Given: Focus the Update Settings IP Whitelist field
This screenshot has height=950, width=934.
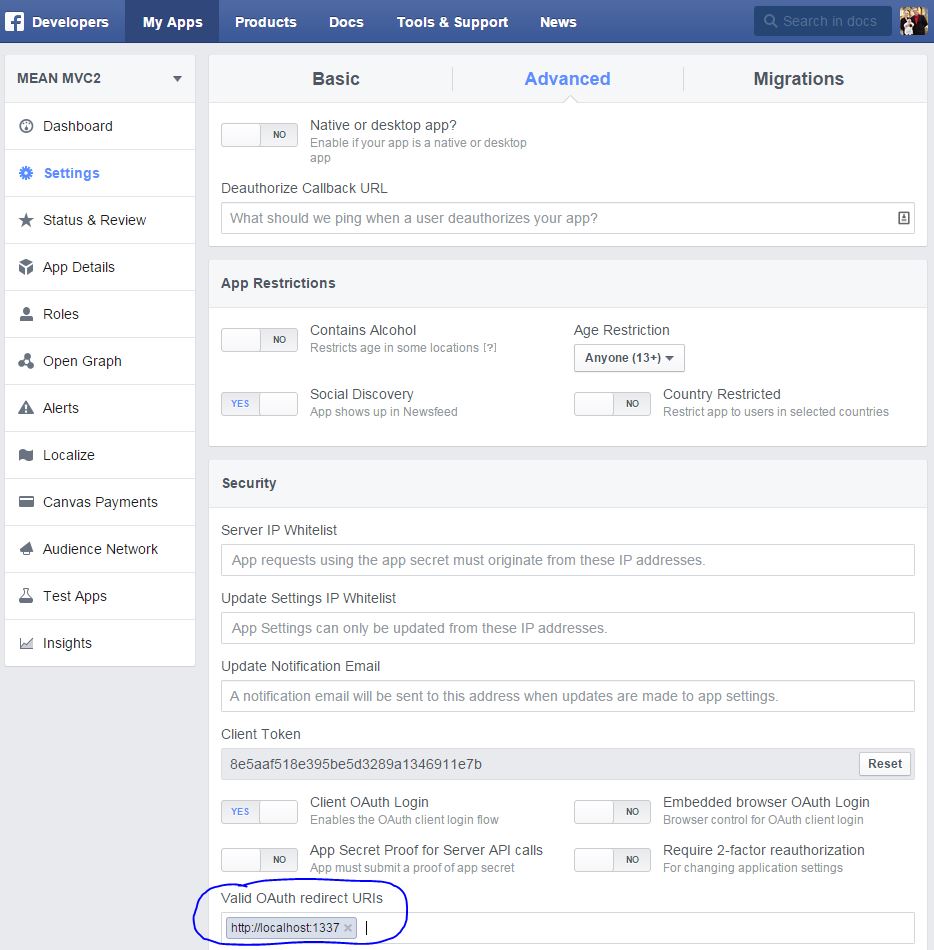Looking at the screenshot, I should [568, 628].
